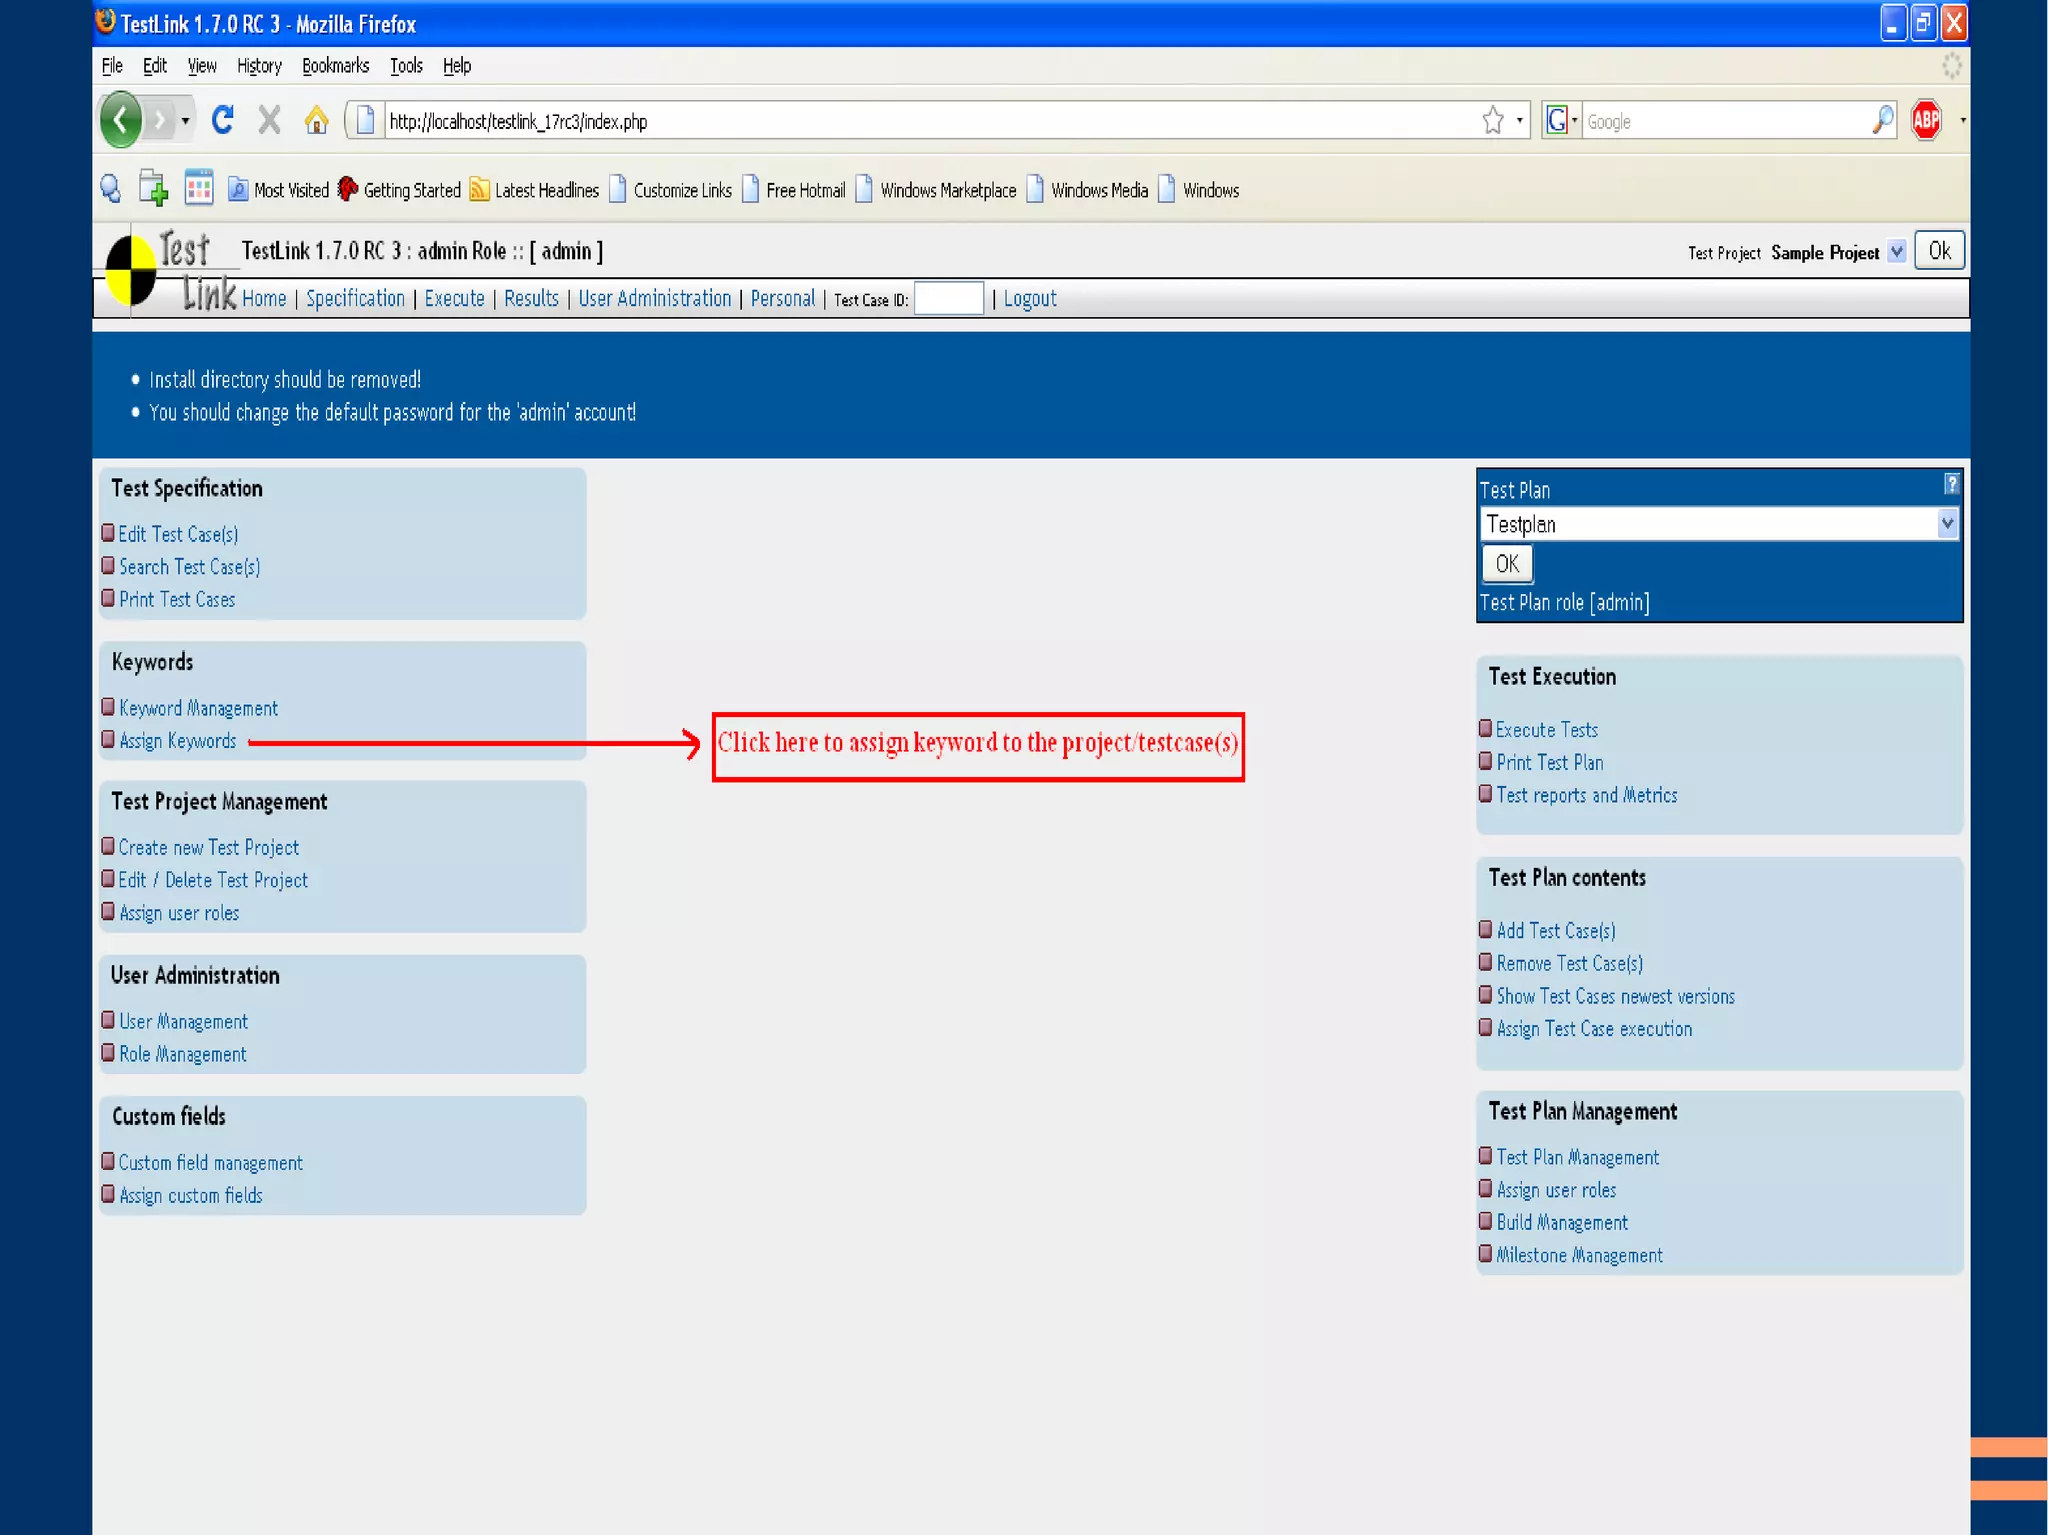This screenshot has height=1535, width=2048.
Task: Open Edit / Delete Test Project link
Action: pos(213,881)
